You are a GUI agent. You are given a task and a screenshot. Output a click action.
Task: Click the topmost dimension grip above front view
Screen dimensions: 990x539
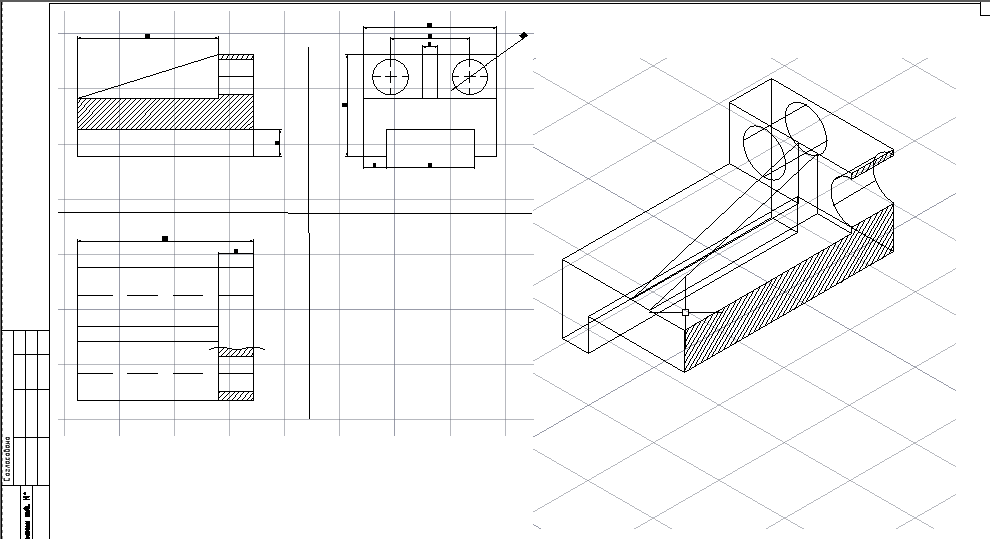point(429,24)
